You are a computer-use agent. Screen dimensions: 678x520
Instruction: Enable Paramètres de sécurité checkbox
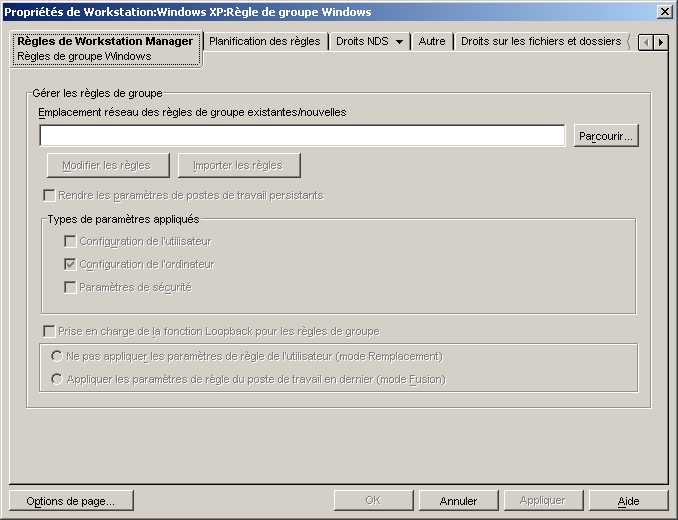70,287
